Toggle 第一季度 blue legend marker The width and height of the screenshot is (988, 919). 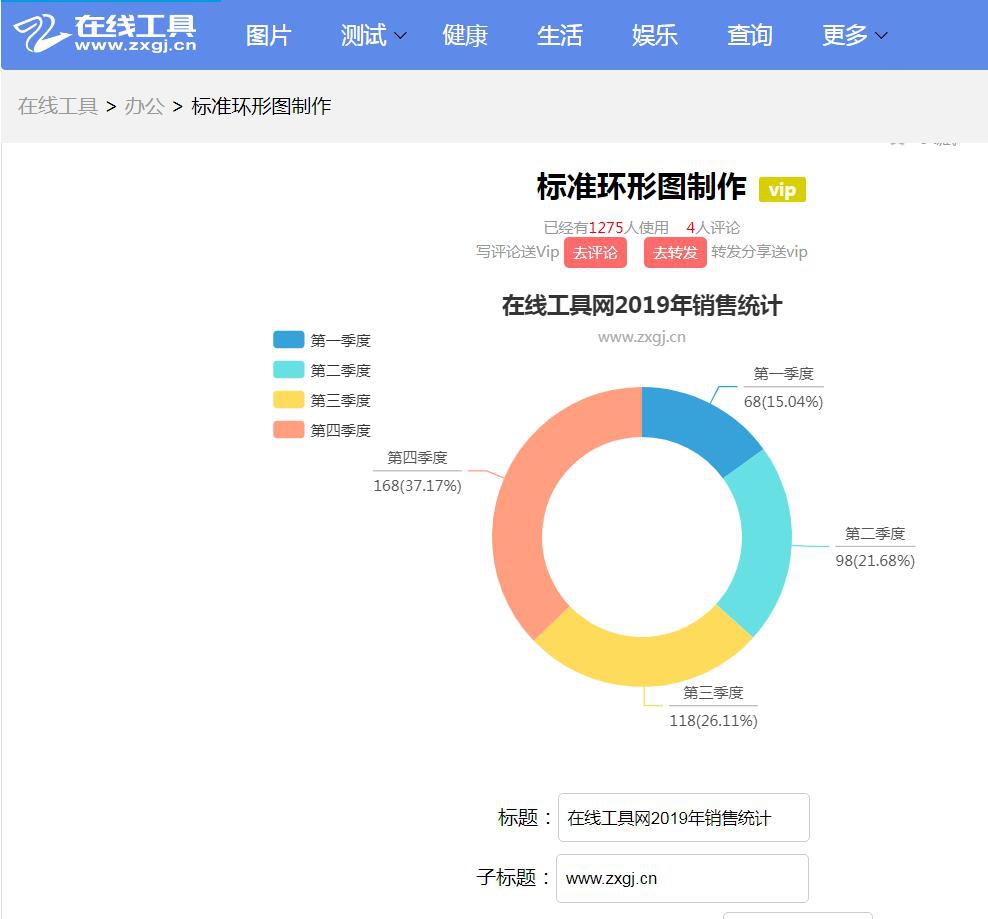click(288, 340)
